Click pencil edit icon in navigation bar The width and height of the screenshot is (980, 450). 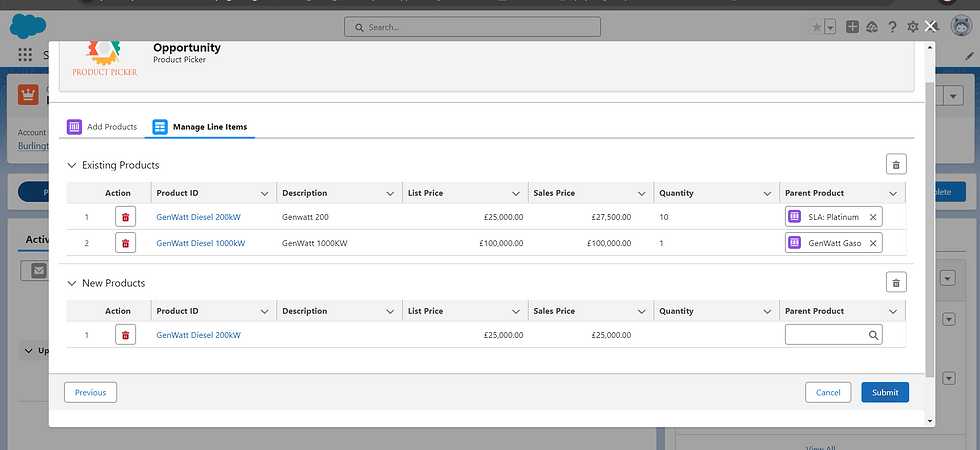coord(969,56)
